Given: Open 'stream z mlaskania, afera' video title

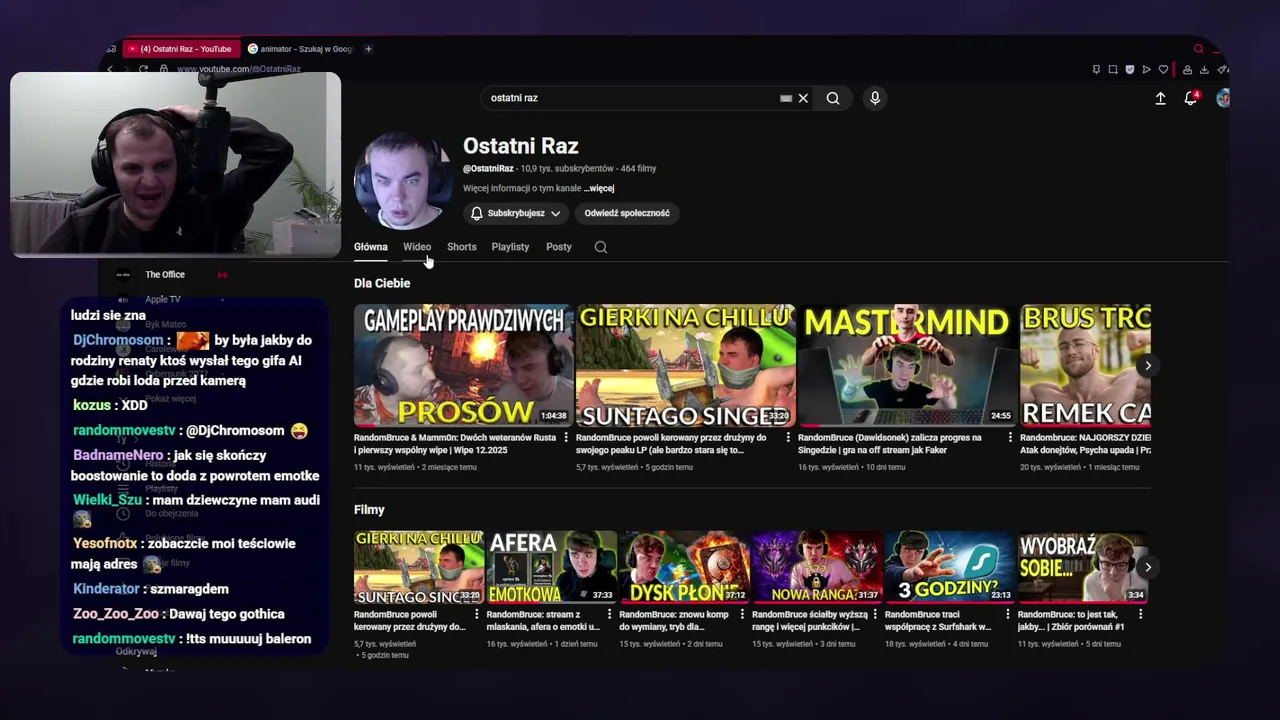Looking at the screenshot, I should (543, 621).
